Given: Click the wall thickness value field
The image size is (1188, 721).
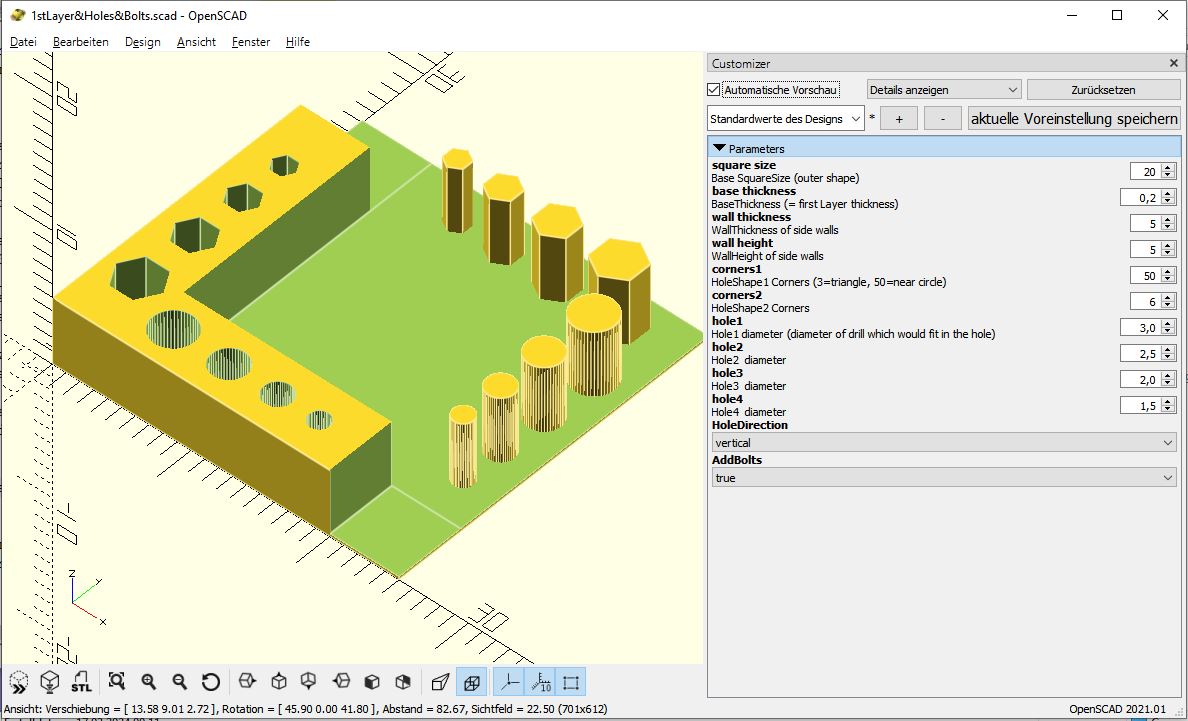Looking at the screenshot, I should pyautogui.click(x=1145, y=223).
